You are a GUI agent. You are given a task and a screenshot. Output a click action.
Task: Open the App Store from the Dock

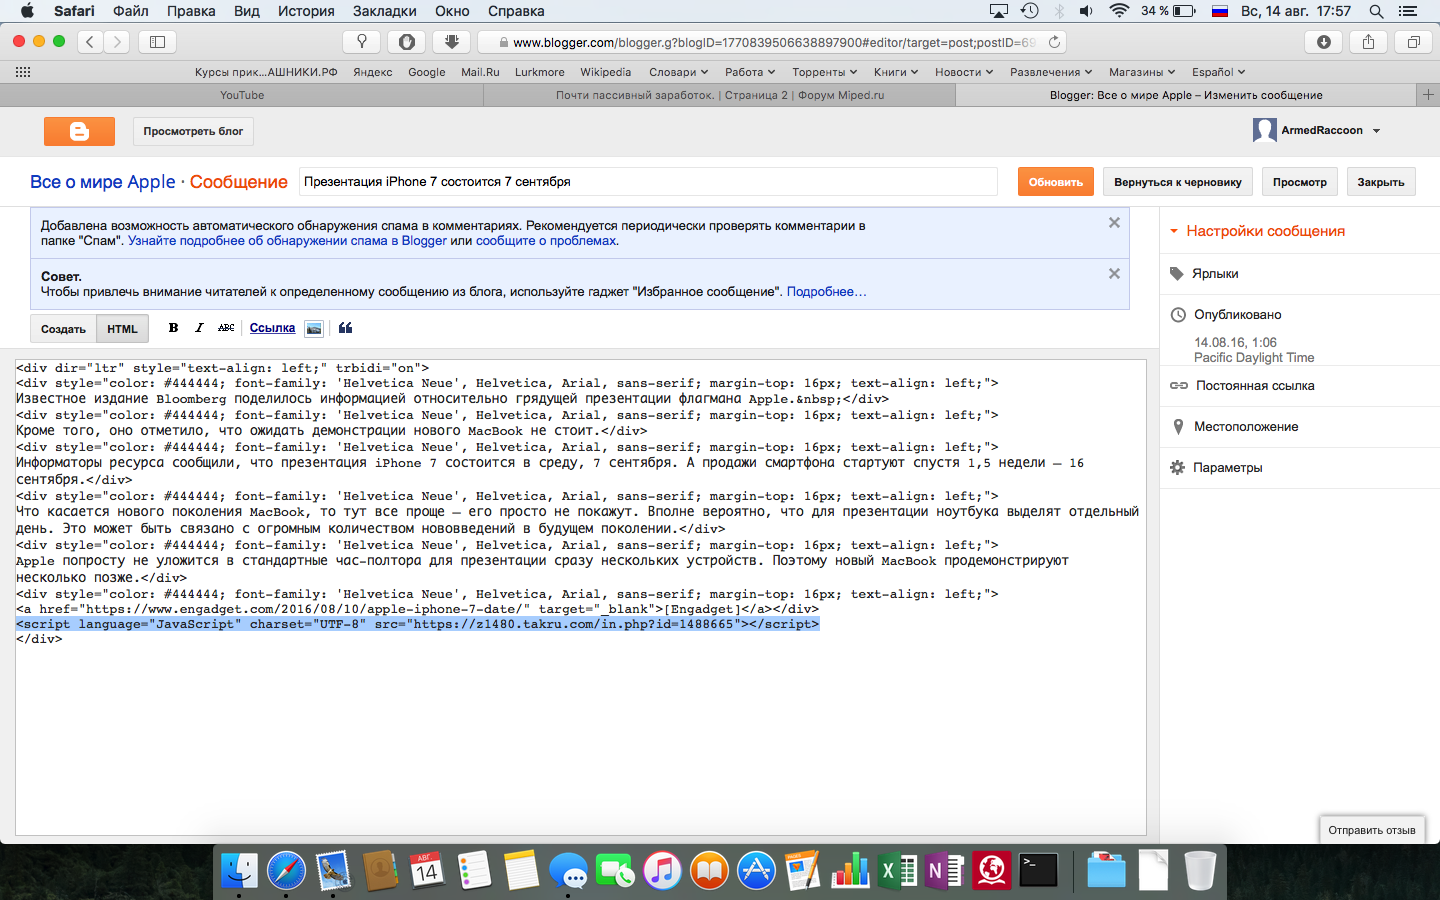point(756,870)
